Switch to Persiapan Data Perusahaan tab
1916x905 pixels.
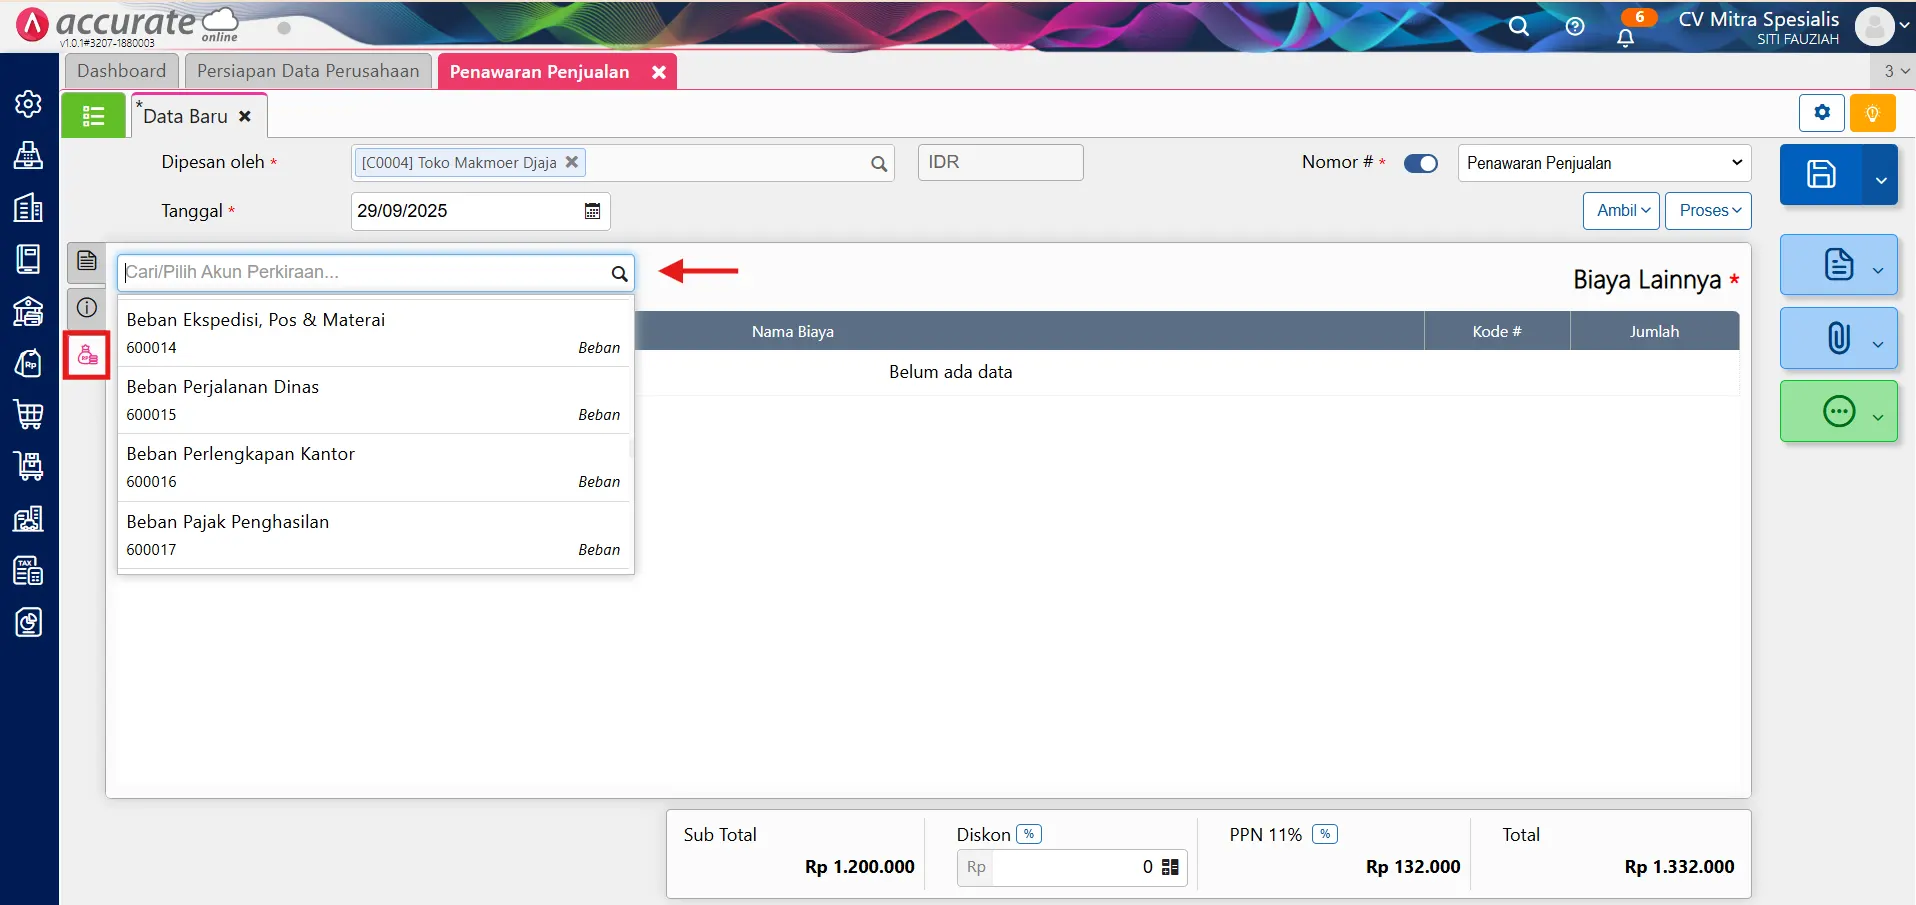coord(308,71)
